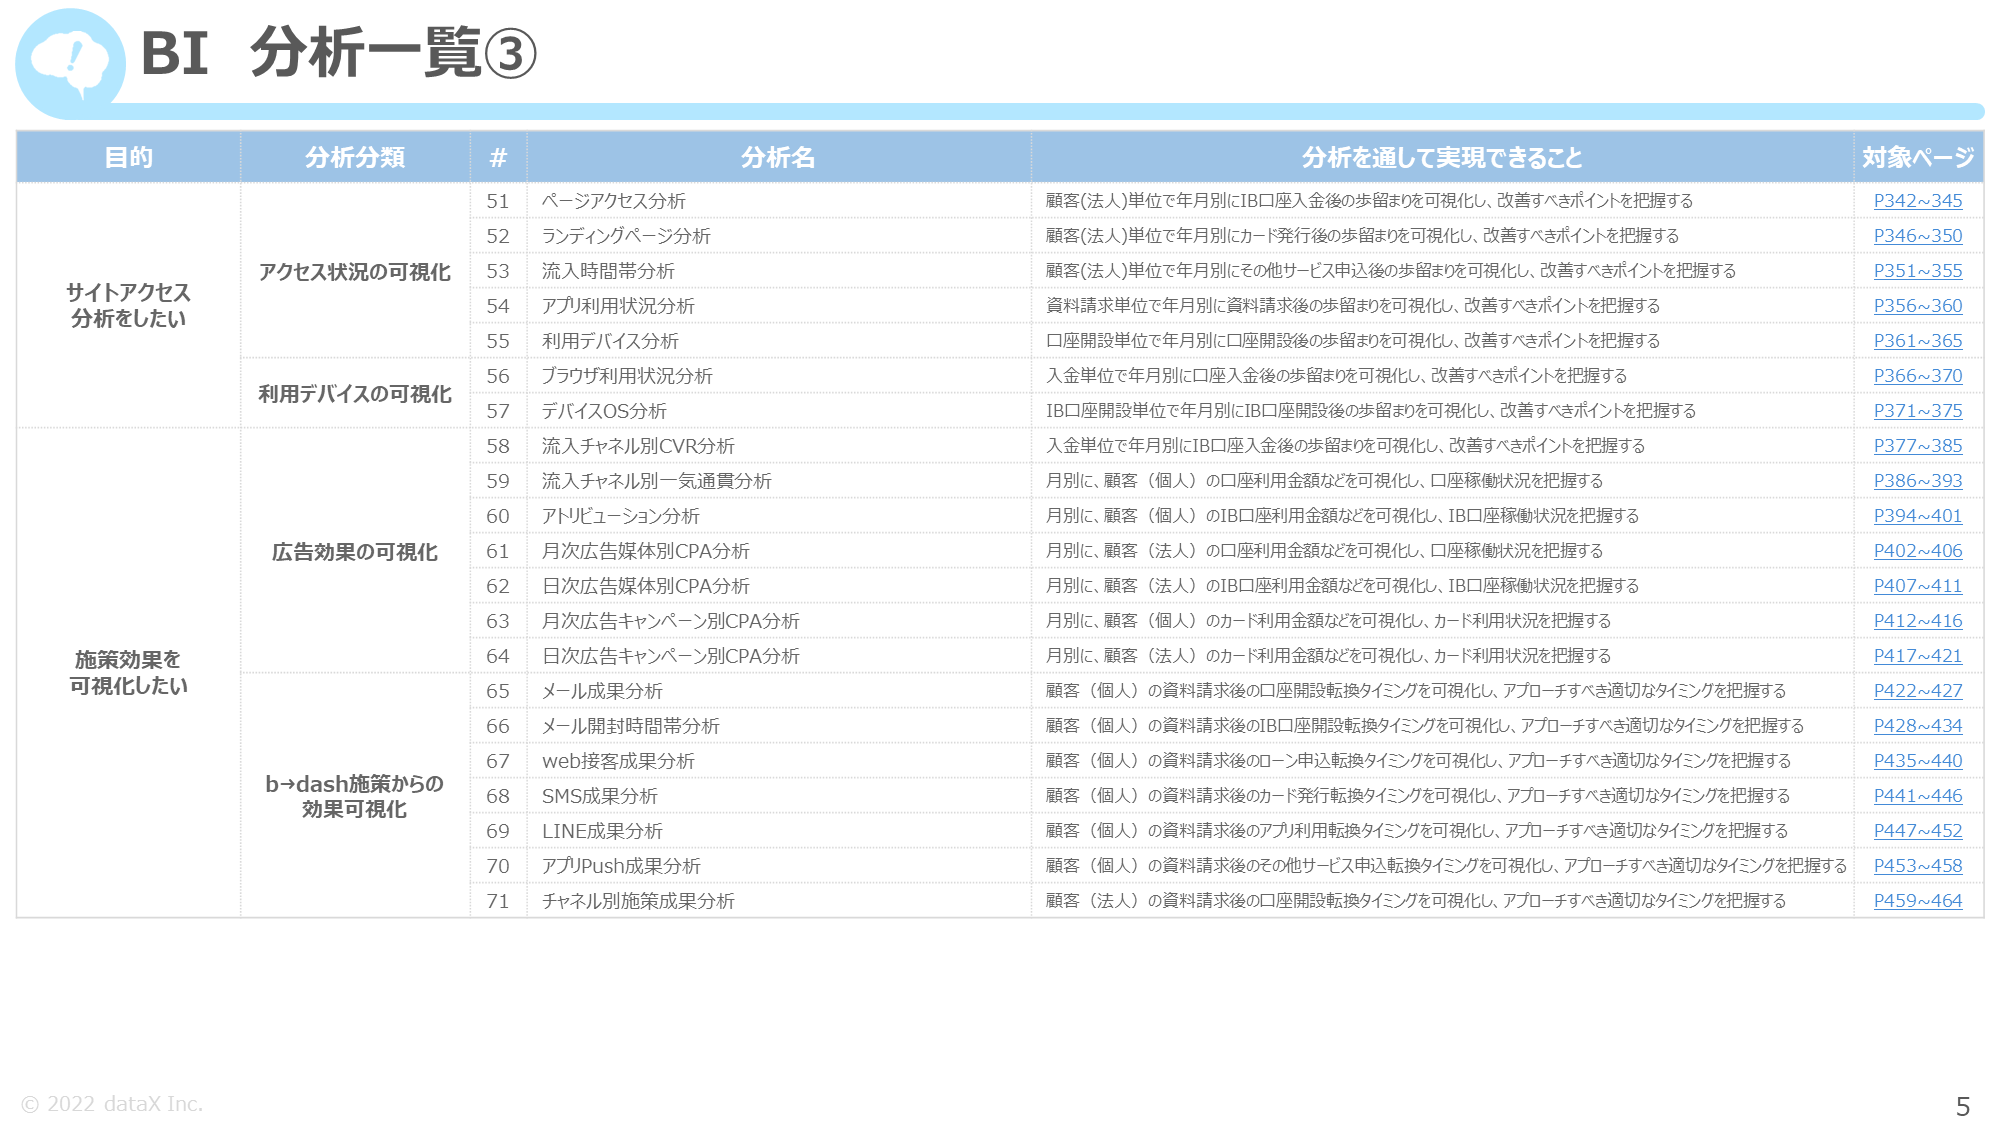
Task: Open page link P412~416
Action: [x=1917, y=621]
